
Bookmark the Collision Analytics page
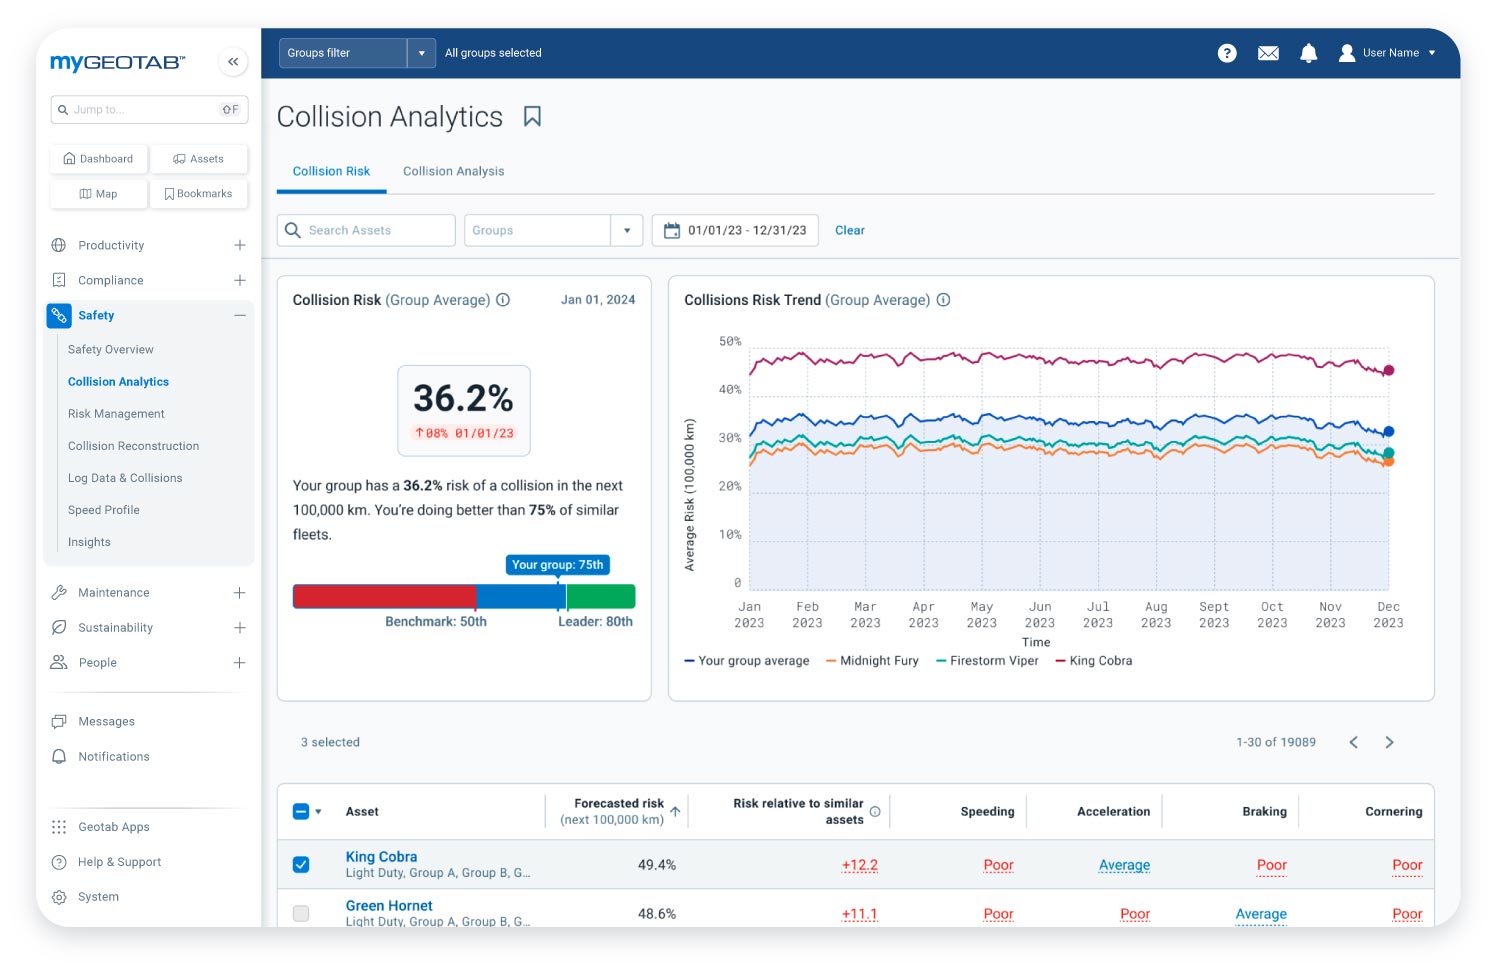[532, 117]
